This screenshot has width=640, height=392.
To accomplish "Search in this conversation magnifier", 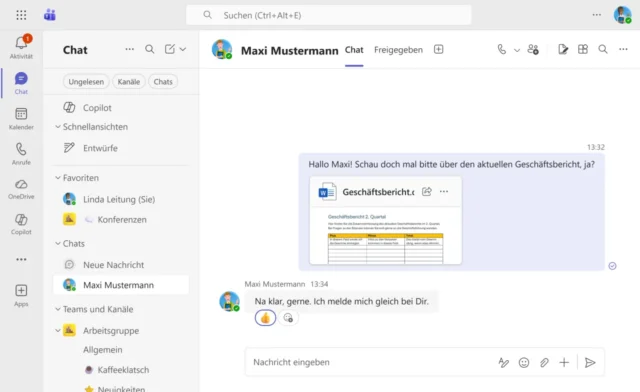I will point(603,49).
